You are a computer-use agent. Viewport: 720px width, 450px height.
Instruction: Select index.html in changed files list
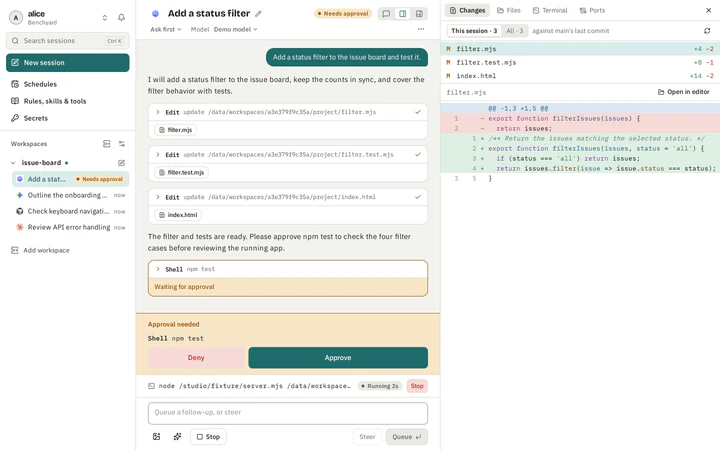[x=580, y=76]
